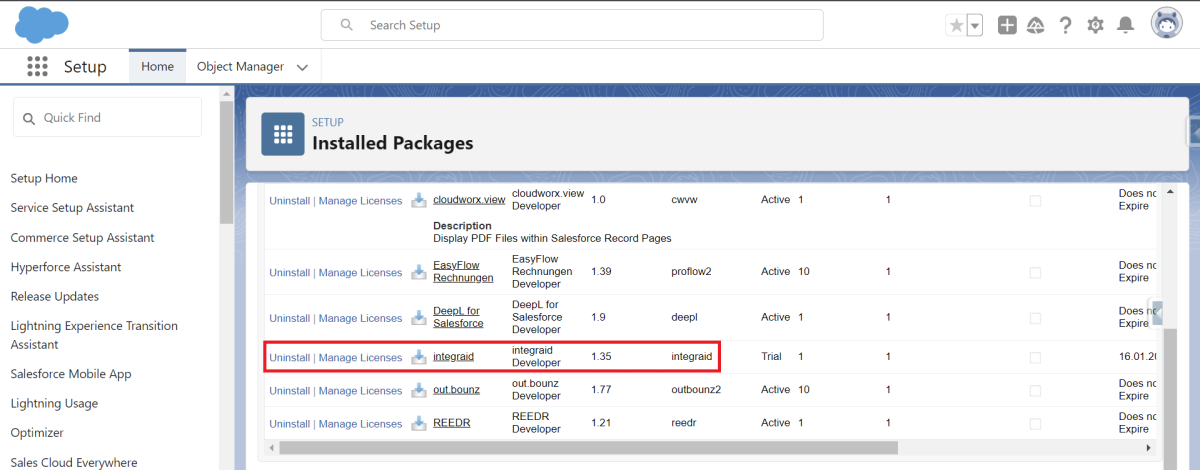The height and width of the screenshot is (470, 1200).
Task: Toggle the checkbox in the cloudworx.view row
Action: click(x=1035, y=200)
